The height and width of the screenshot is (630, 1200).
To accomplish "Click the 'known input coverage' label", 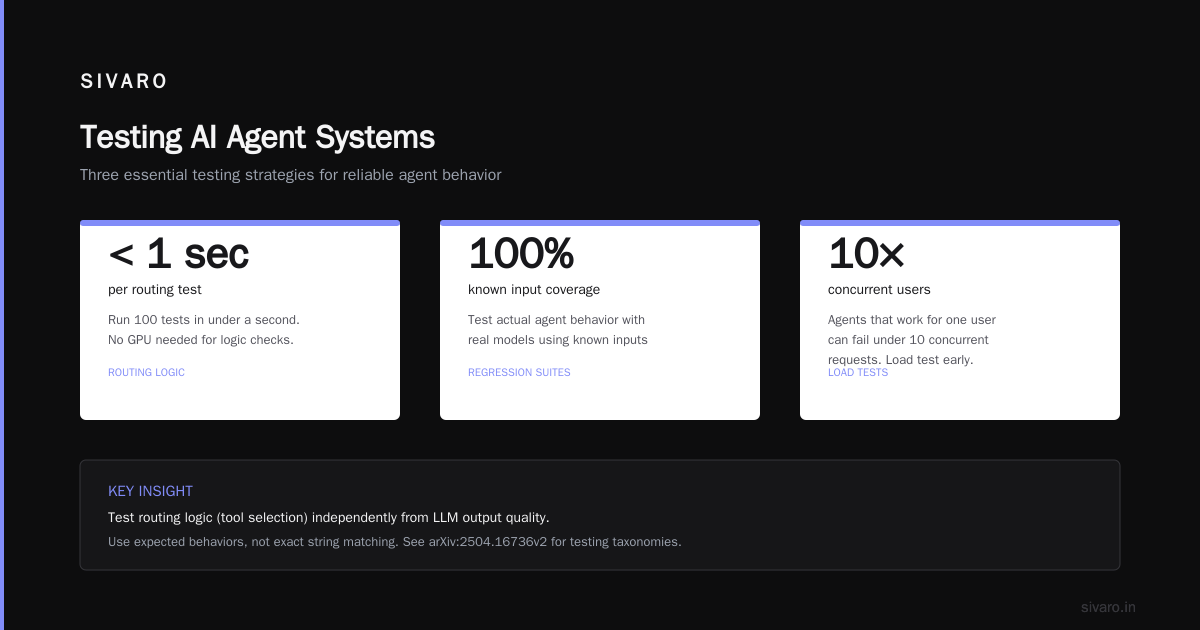I will click(x=534, y=290).
